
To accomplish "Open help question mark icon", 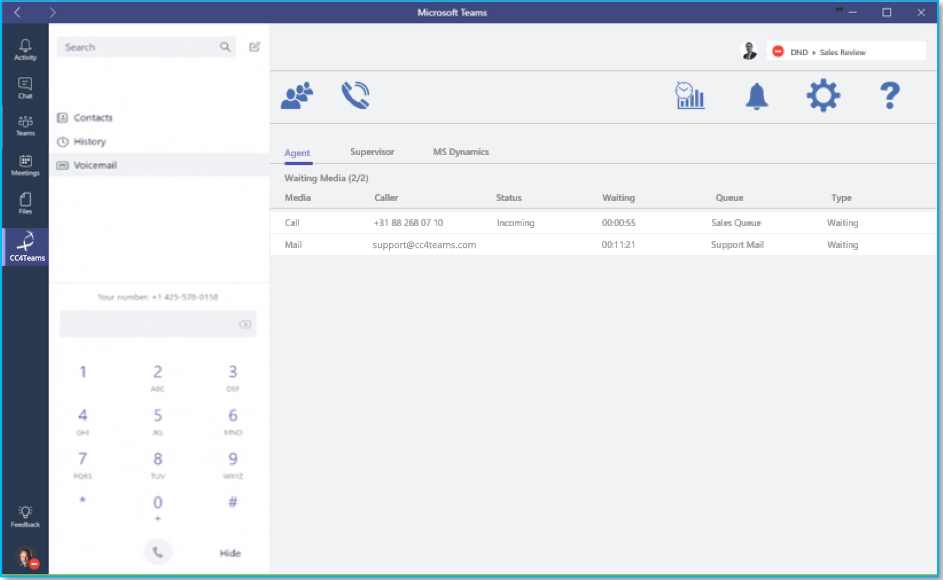I will click(889, 95).
